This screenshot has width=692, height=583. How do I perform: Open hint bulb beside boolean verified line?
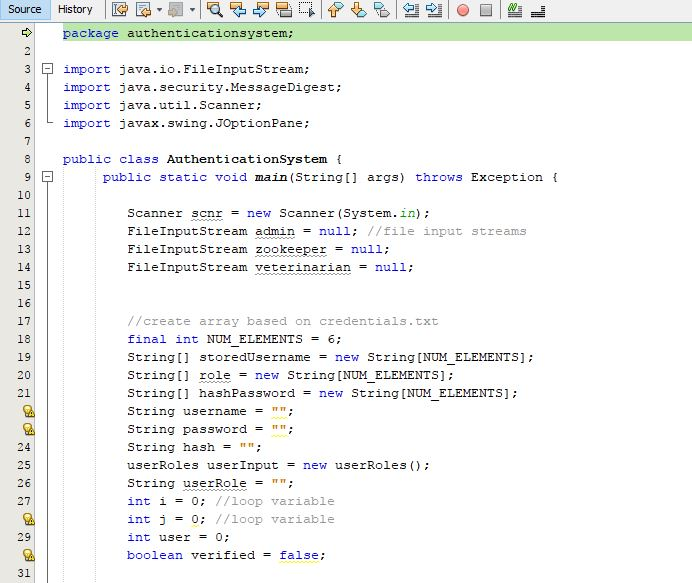click(28, 555)
